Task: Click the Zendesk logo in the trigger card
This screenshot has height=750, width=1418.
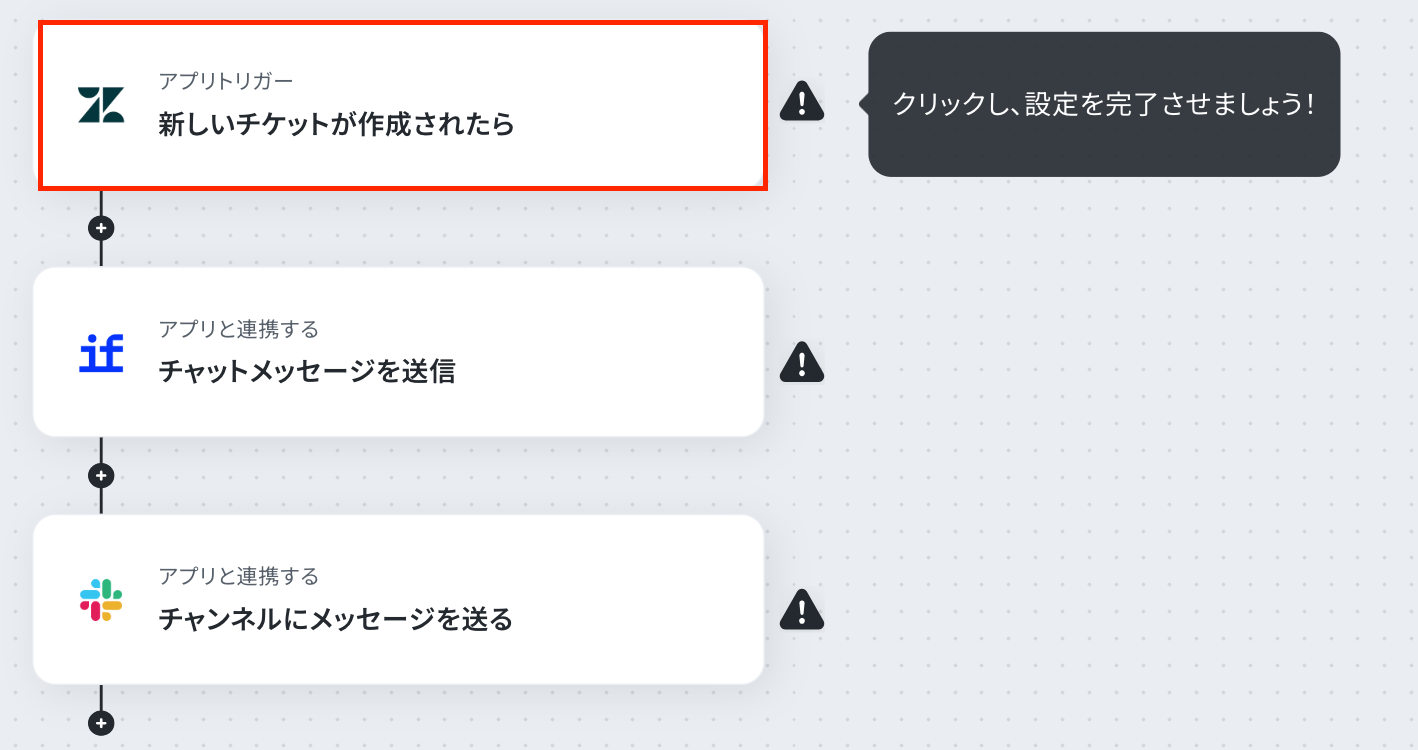Action: coord(101,105)
